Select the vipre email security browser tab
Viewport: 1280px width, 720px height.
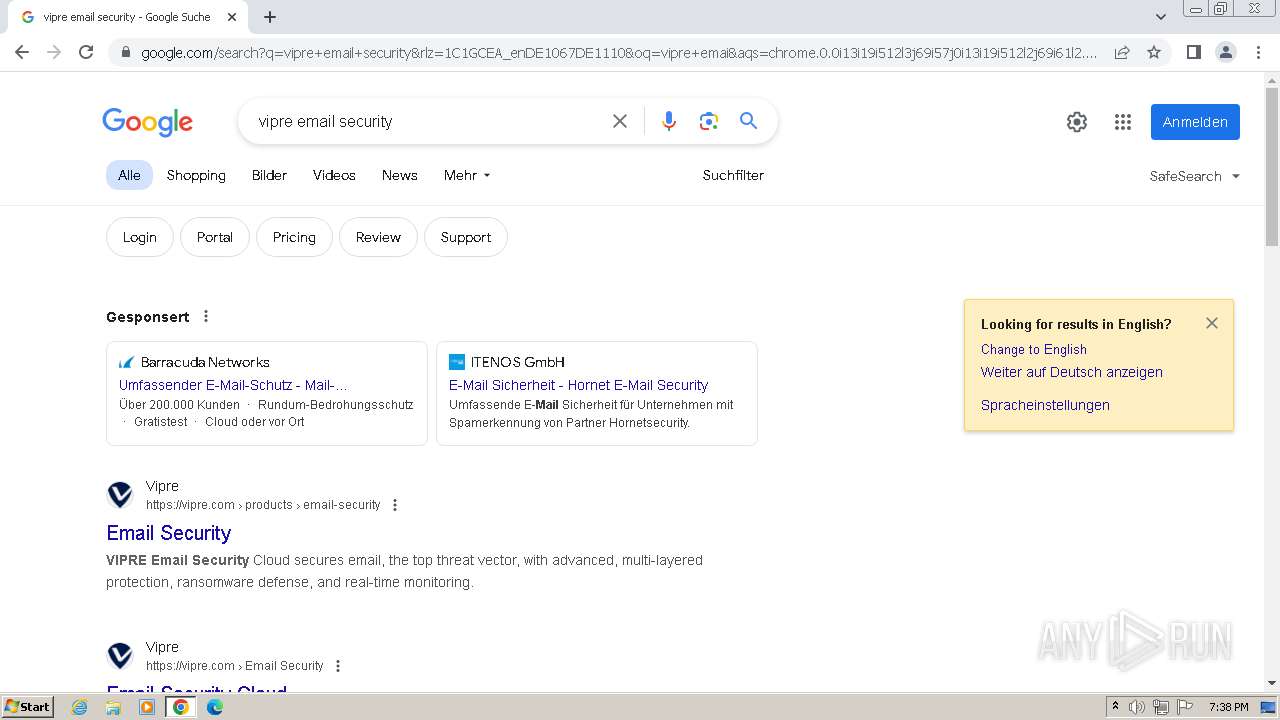(126, 17)
